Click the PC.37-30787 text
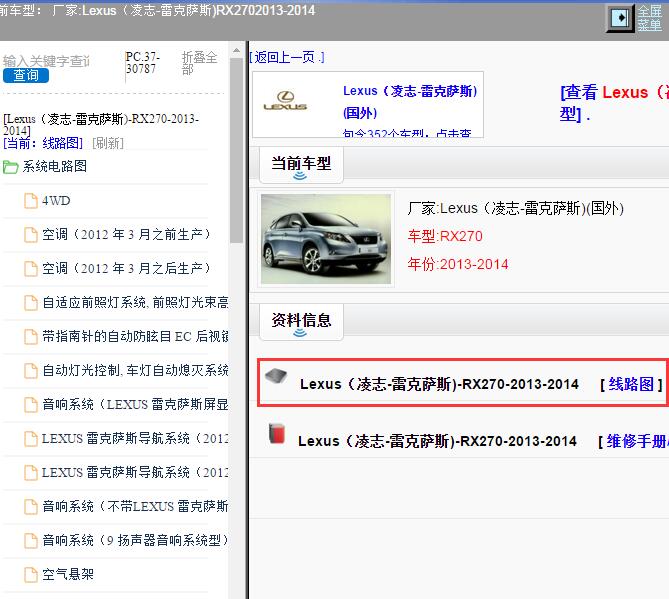The width and height of the screenshot is (669, 599). [x=143, y=63]
